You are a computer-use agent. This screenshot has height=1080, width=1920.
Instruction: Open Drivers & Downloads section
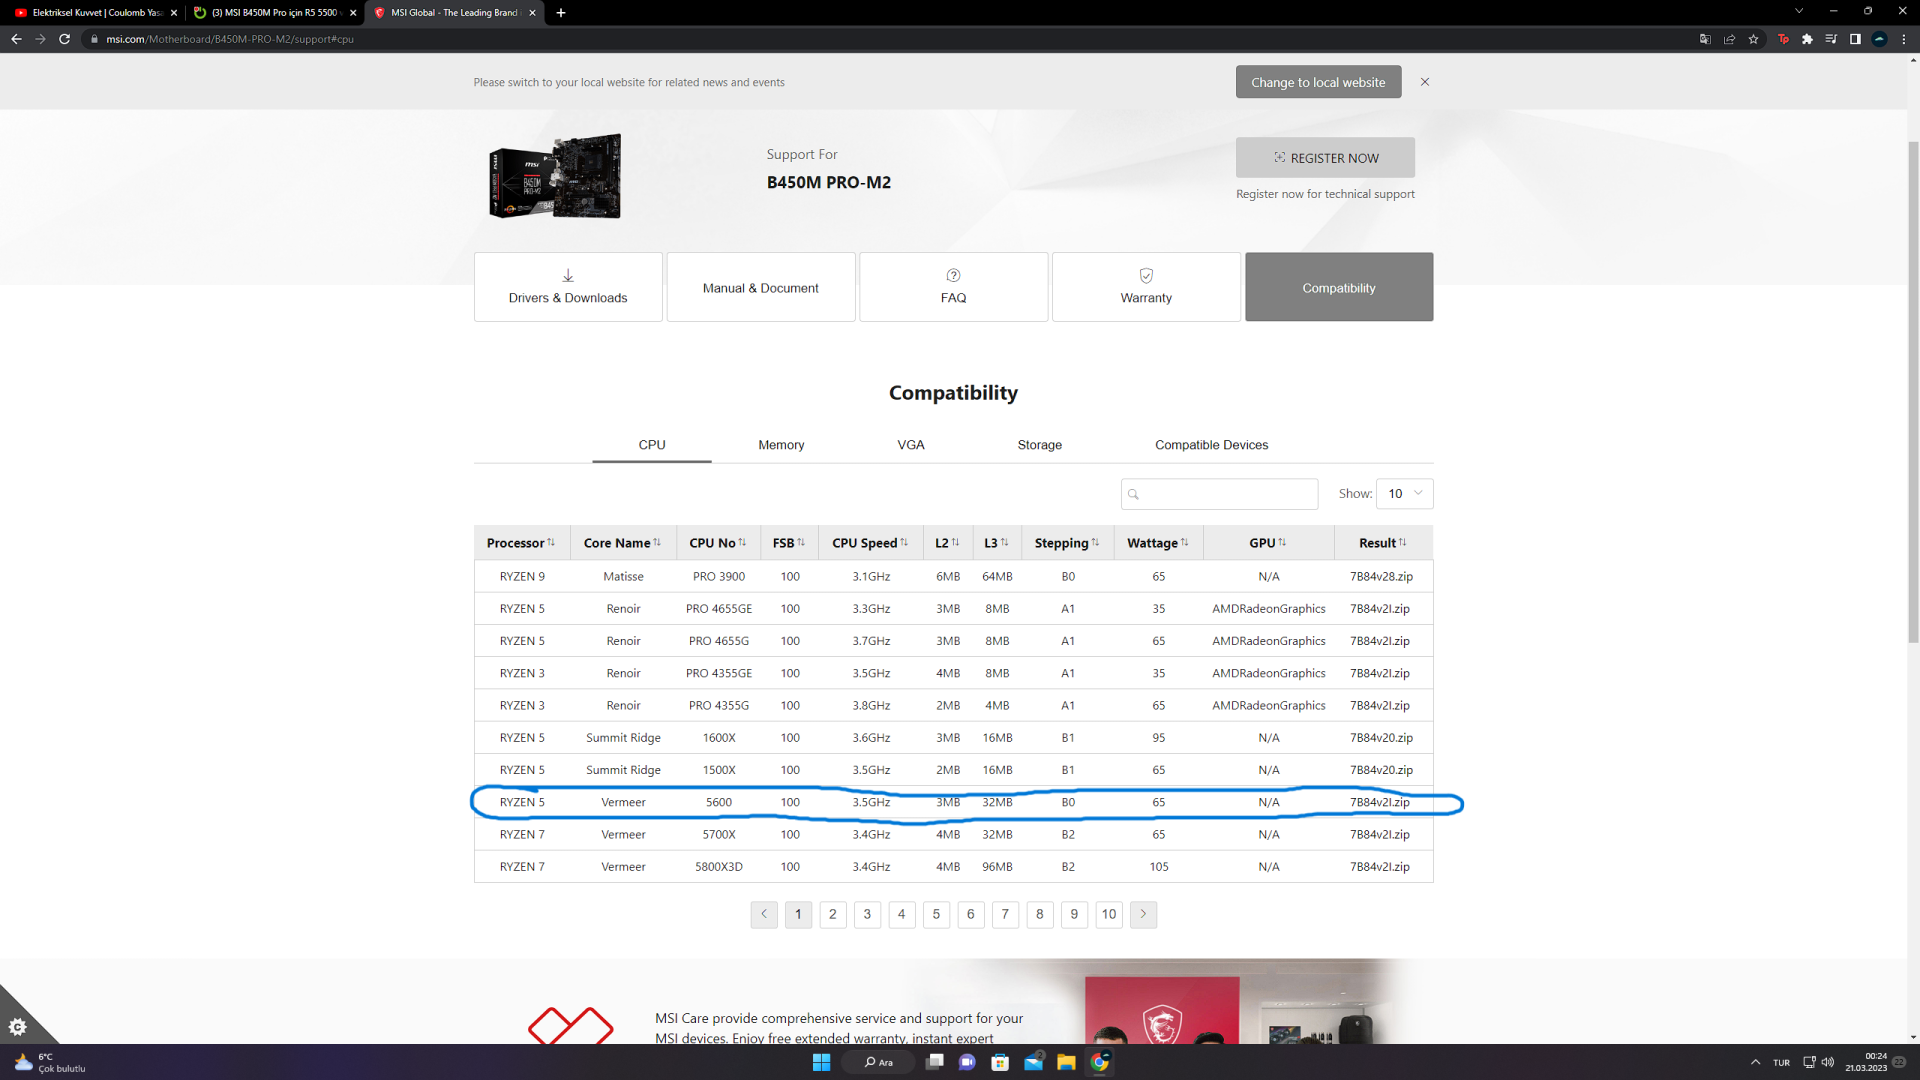tap(568, 287)
